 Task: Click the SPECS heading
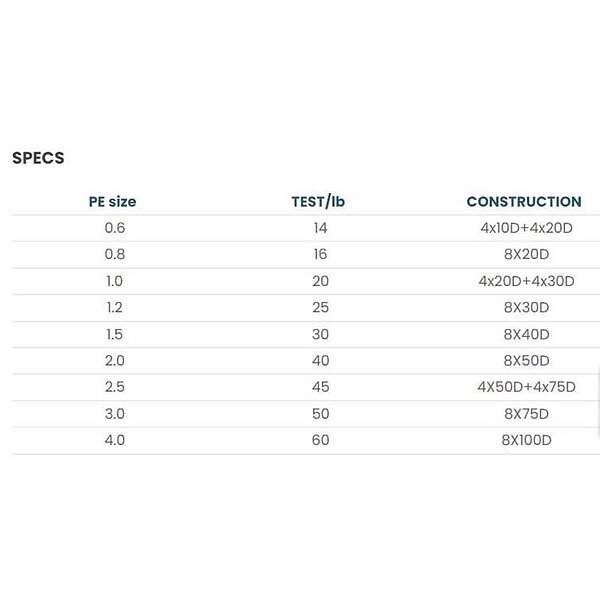point(38,157)
